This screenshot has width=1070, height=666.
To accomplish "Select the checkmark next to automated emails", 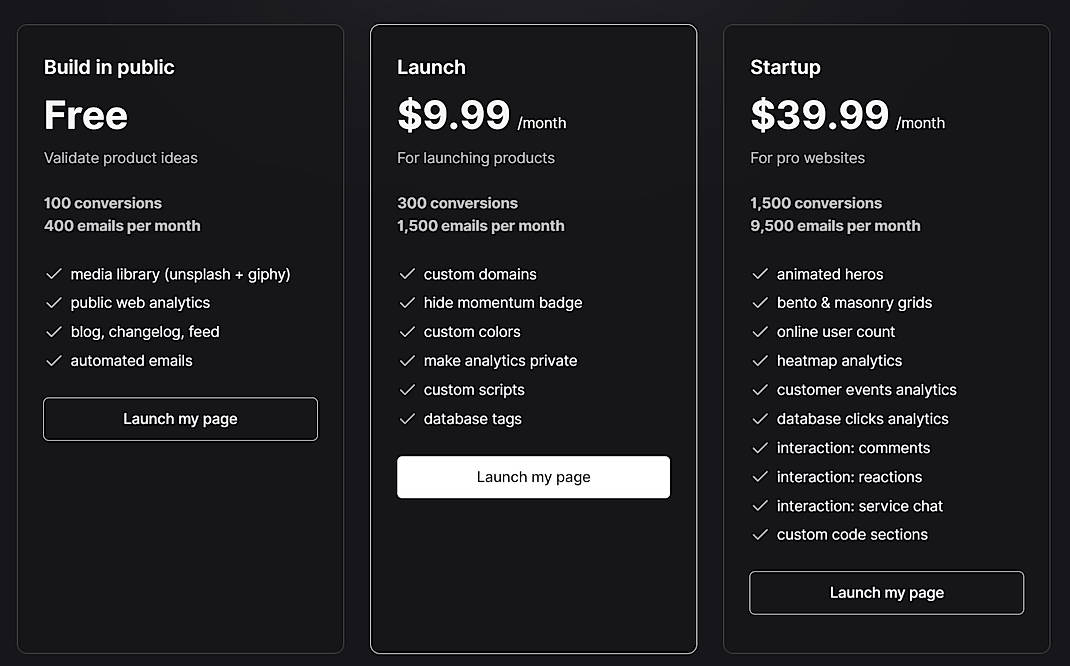I will [54, 360].
